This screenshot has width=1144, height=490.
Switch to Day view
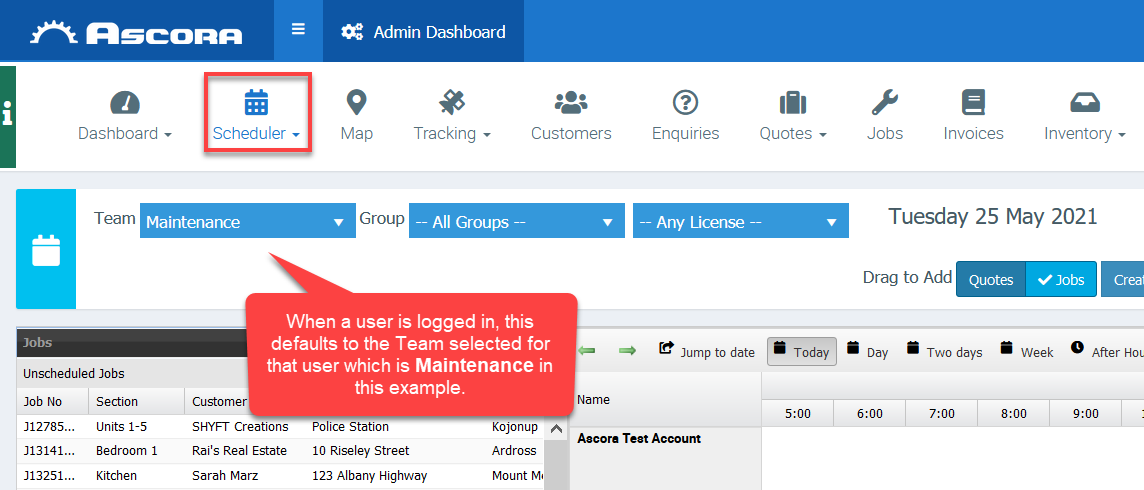click(867, 351)
